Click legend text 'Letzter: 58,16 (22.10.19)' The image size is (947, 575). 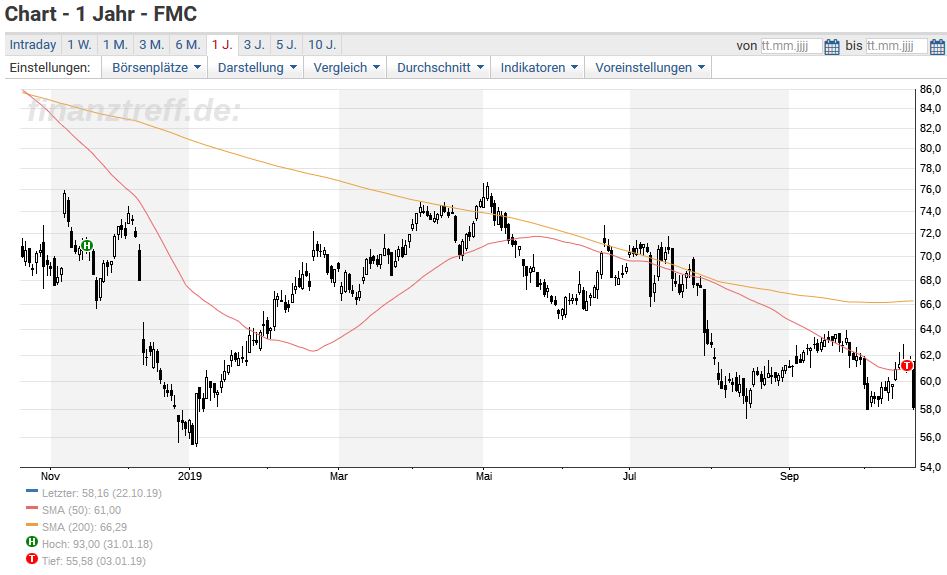point(101,493)
